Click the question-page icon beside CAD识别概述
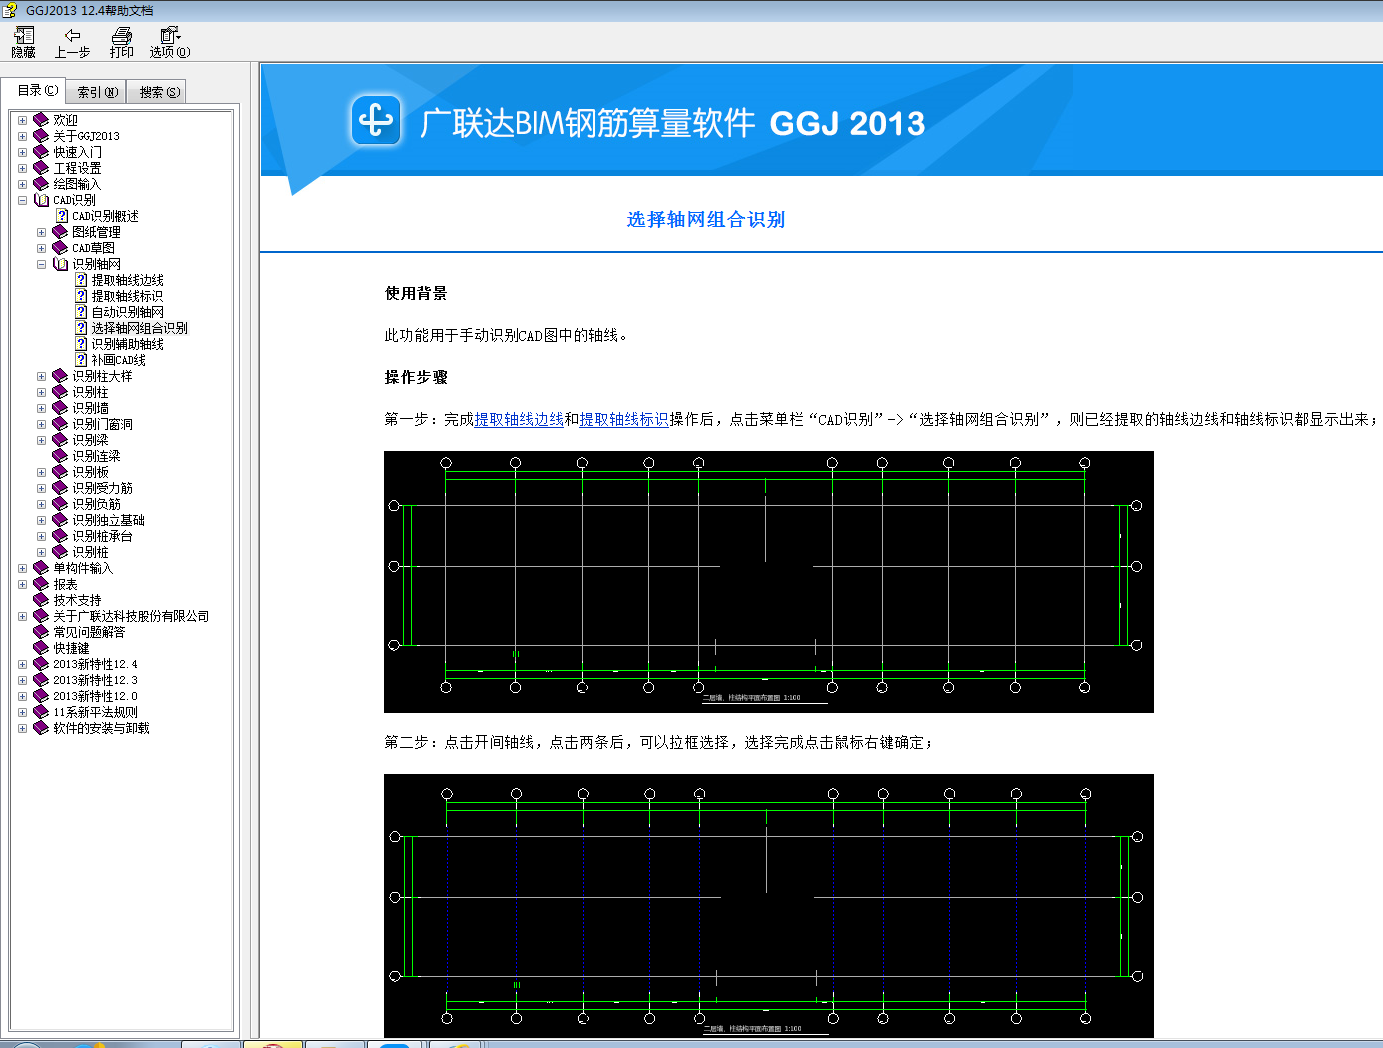The width and height of the screenshot is (1383, 1048). pos(62,216)
